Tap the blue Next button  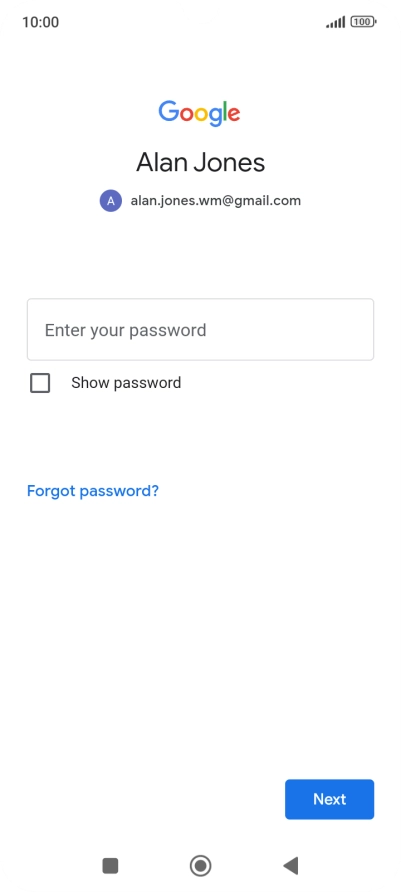329,799
